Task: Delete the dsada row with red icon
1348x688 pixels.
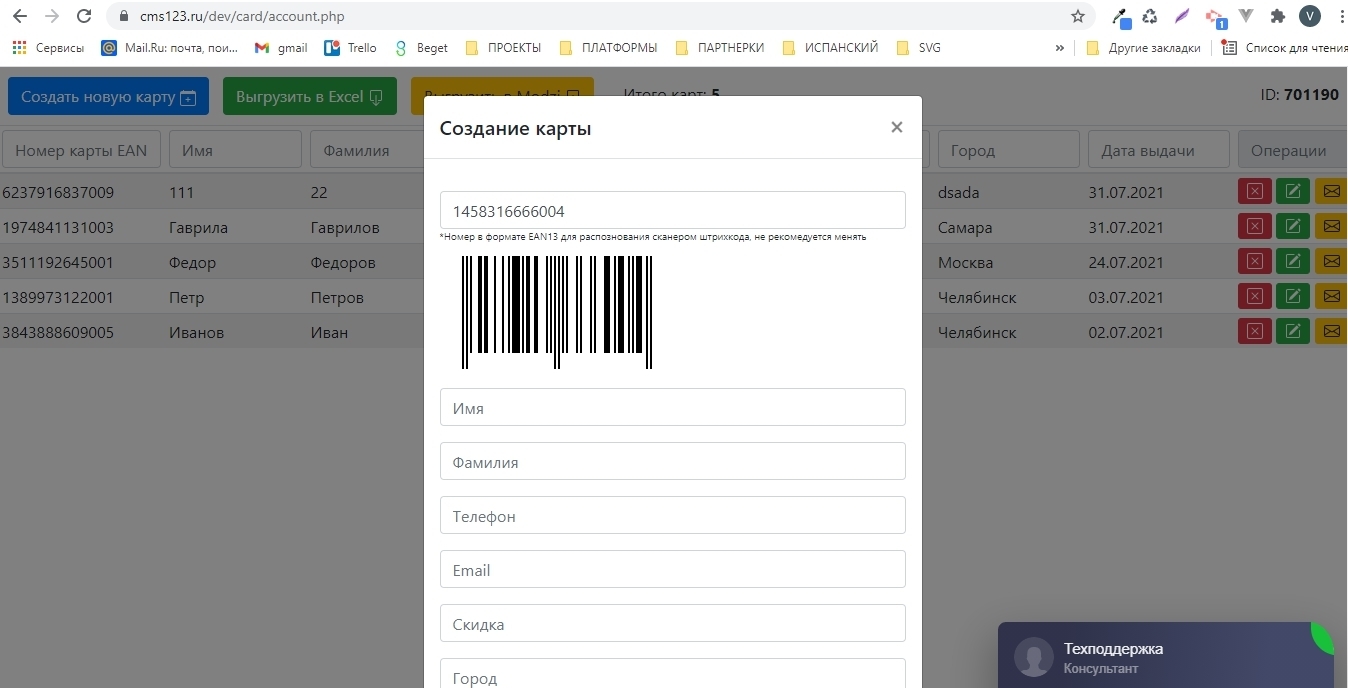Action: 1254,191
